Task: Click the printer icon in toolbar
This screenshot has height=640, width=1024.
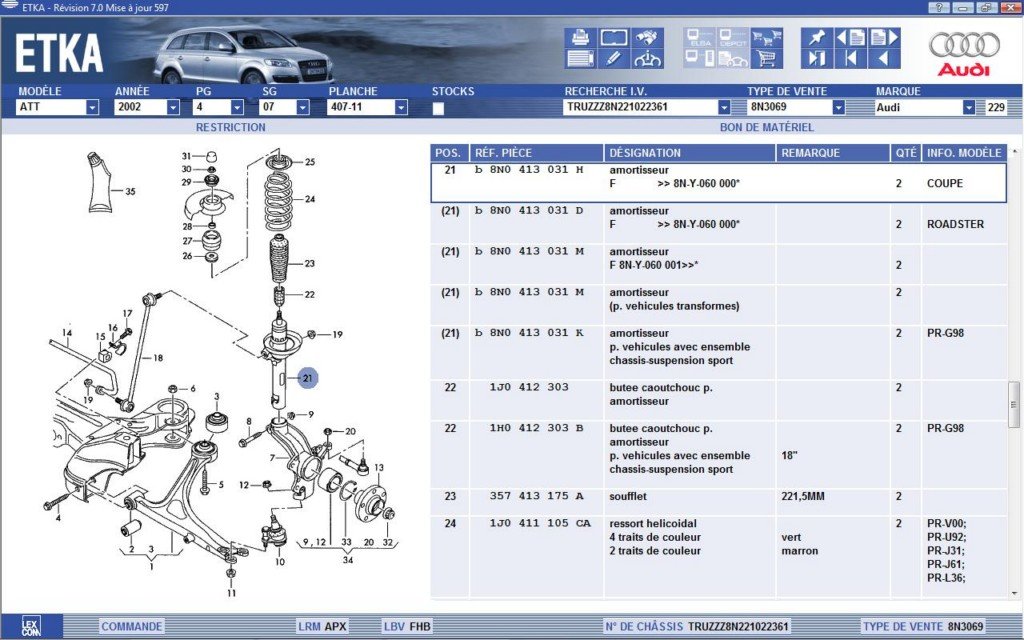Action: (580, 38)
